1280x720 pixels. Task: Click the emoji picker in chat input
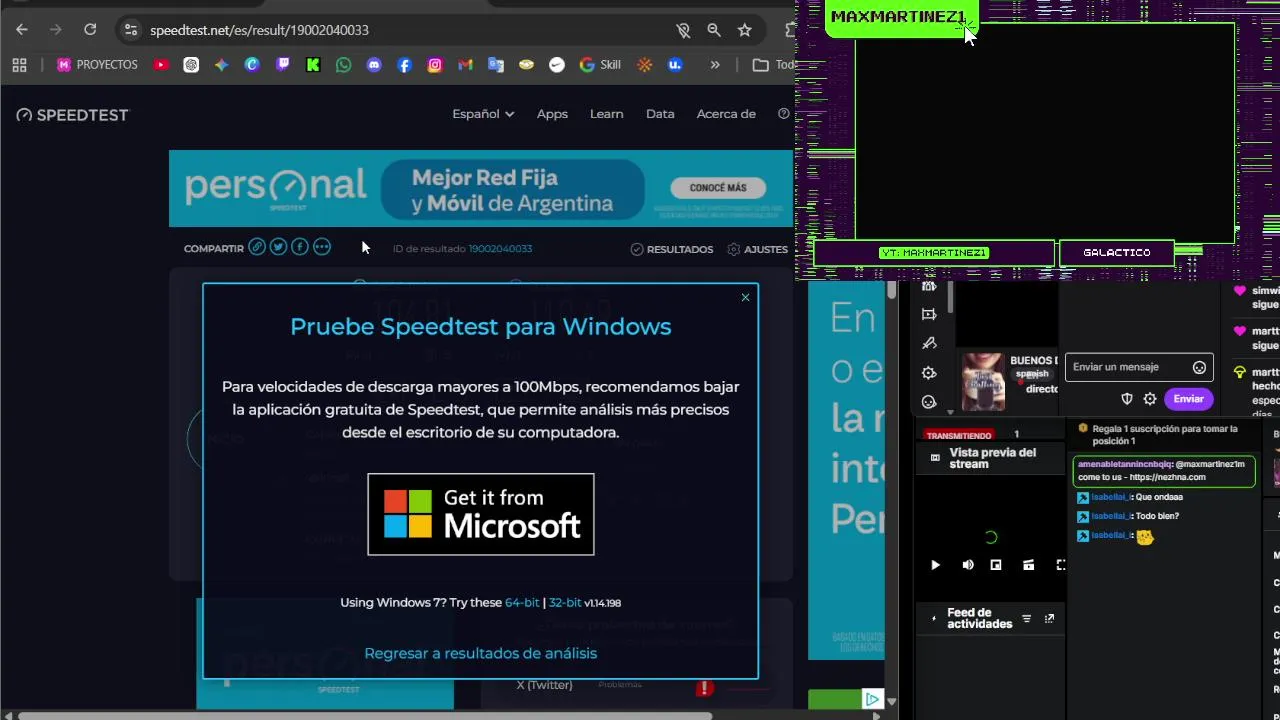[x=1199, y=367]
